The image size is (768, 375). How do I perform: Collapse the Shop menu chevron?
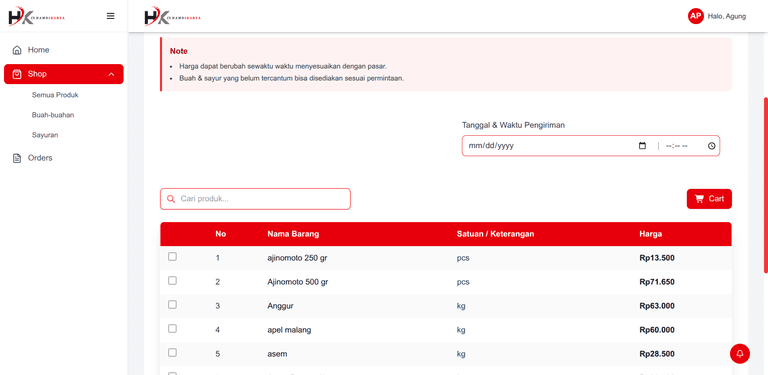tap(111, 74)
